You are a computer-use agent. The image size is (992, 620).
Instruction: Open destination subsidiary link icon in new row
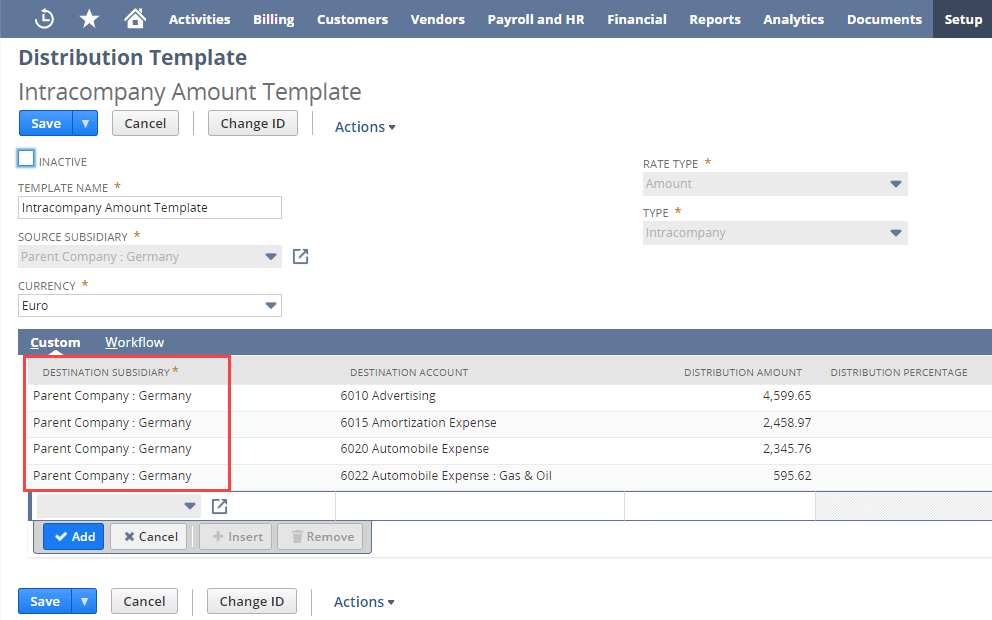click(220, 506)
